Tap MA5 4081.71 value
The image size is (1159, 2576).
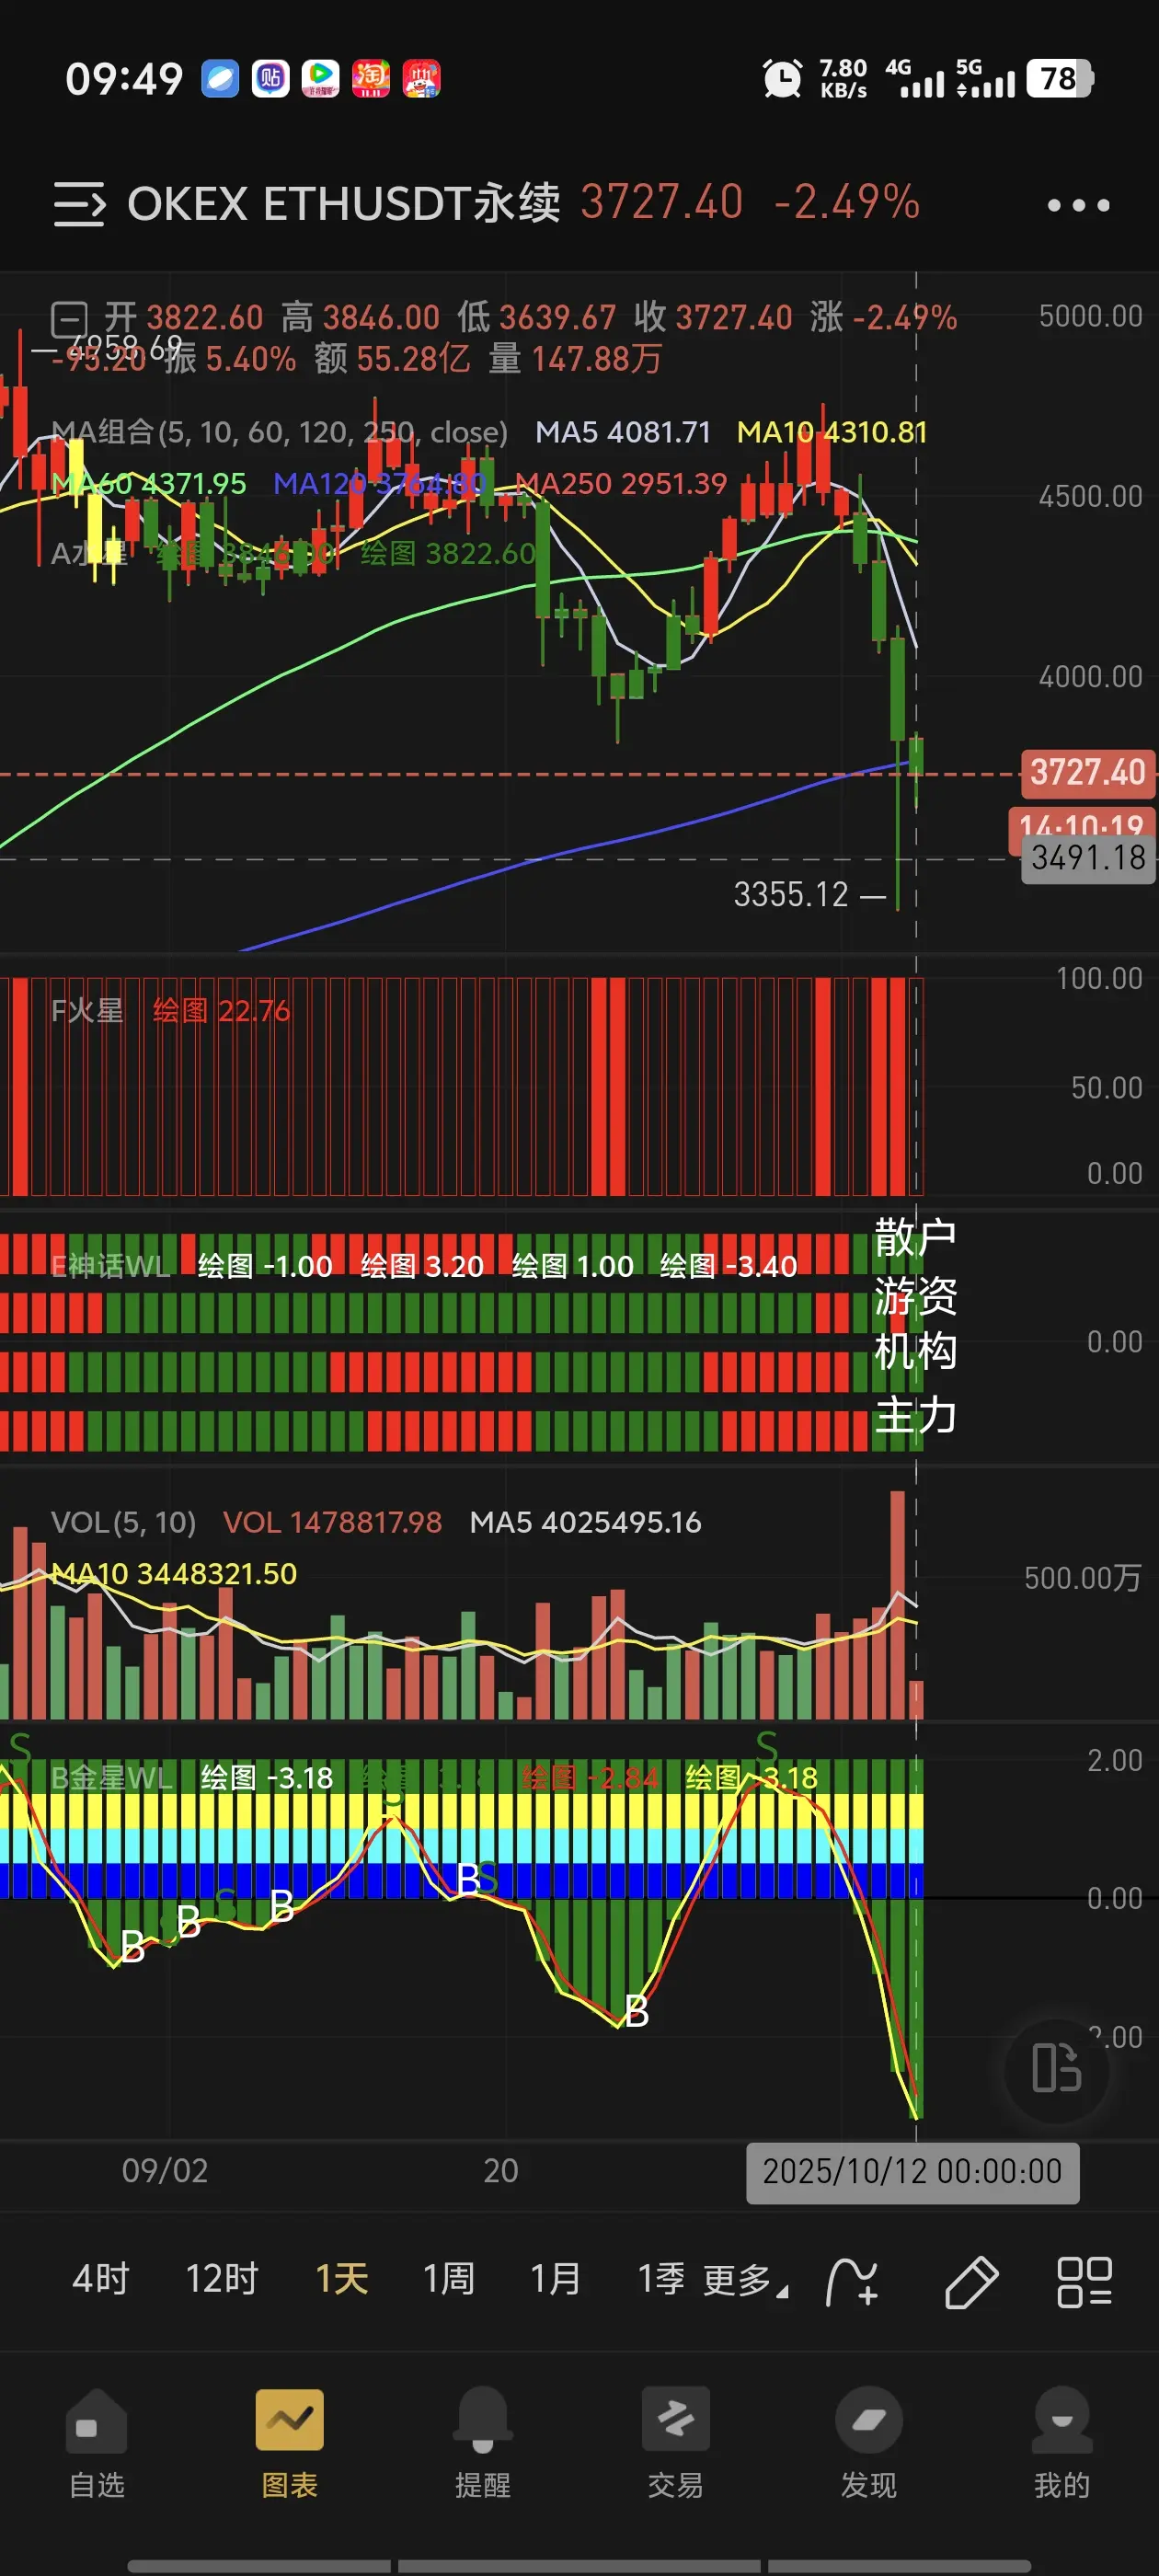click(x=623, y=432)
